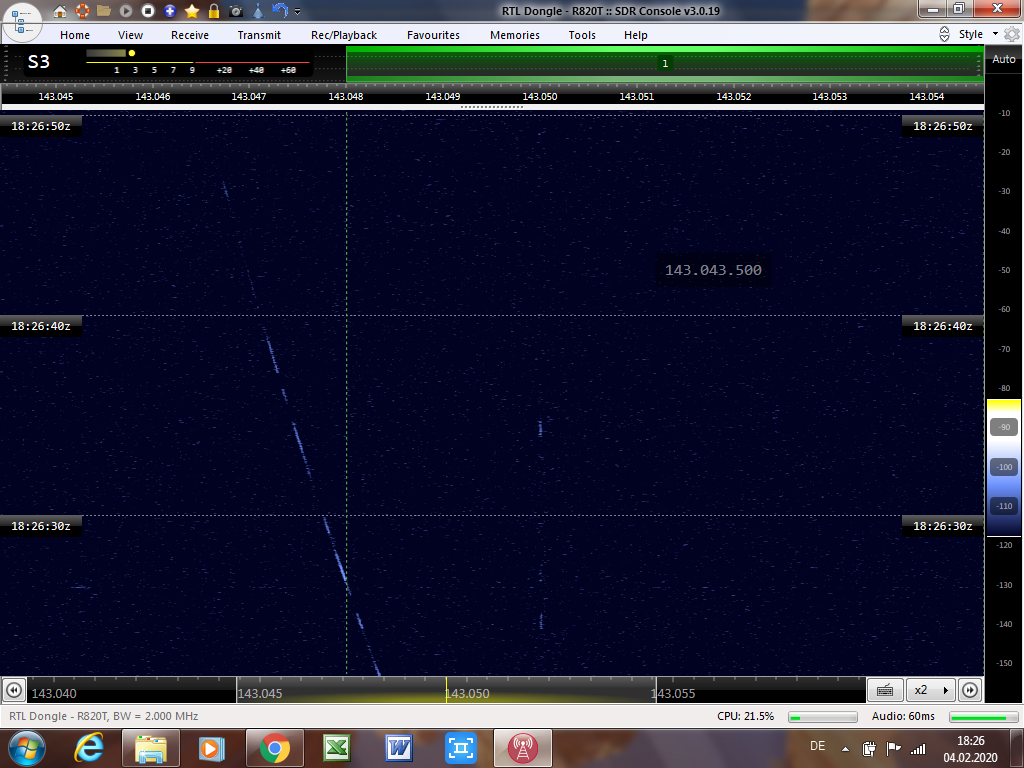
Task: Click the Auto level button
Action: coord(1004,59)
